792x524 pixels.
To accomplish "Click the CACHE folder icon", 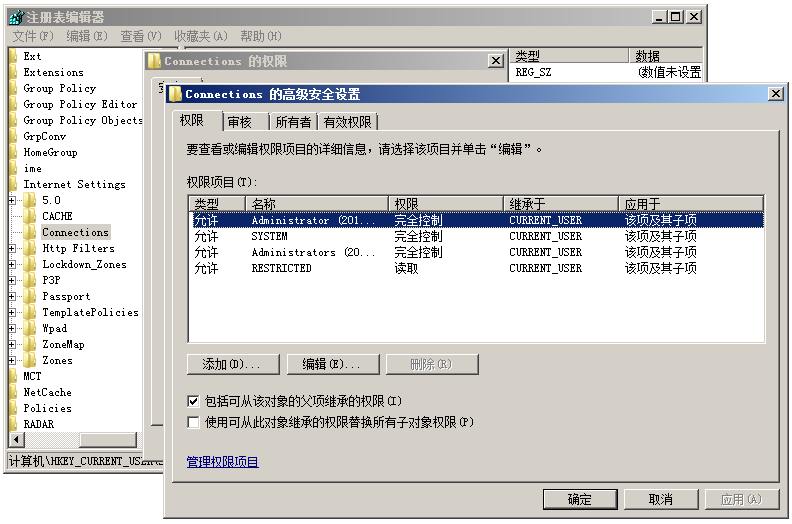I will pyautogui.click(x=29, y=216).
